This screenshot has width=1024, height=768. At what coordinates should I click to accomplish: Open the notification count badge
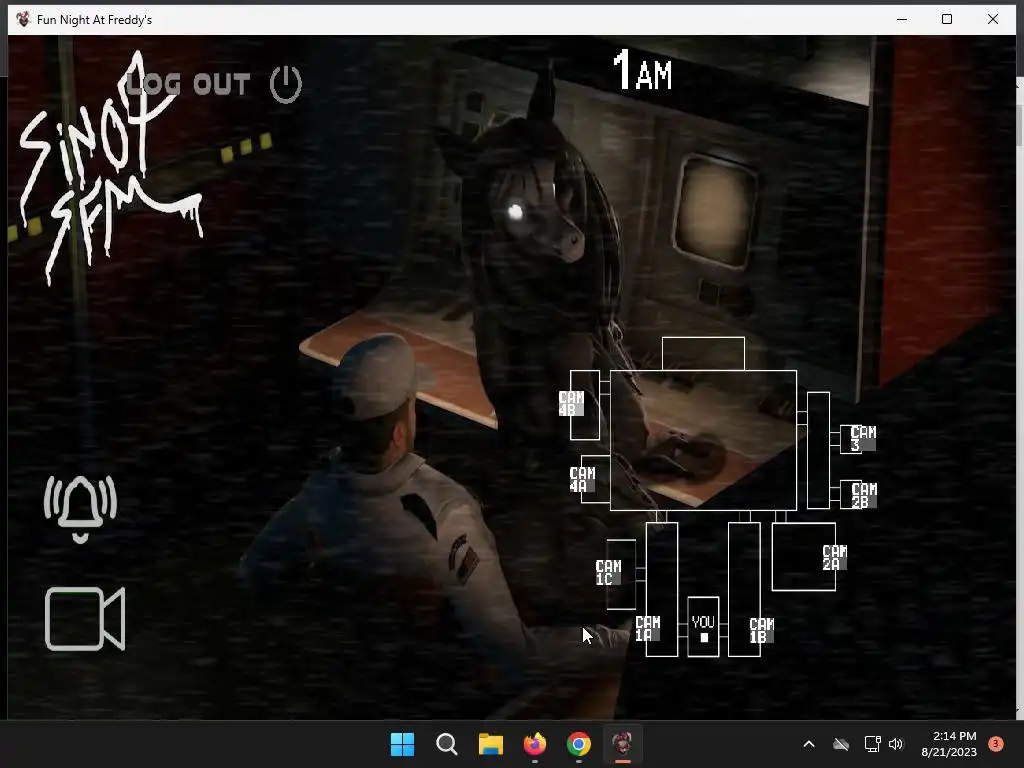click(x=996, y=743)
